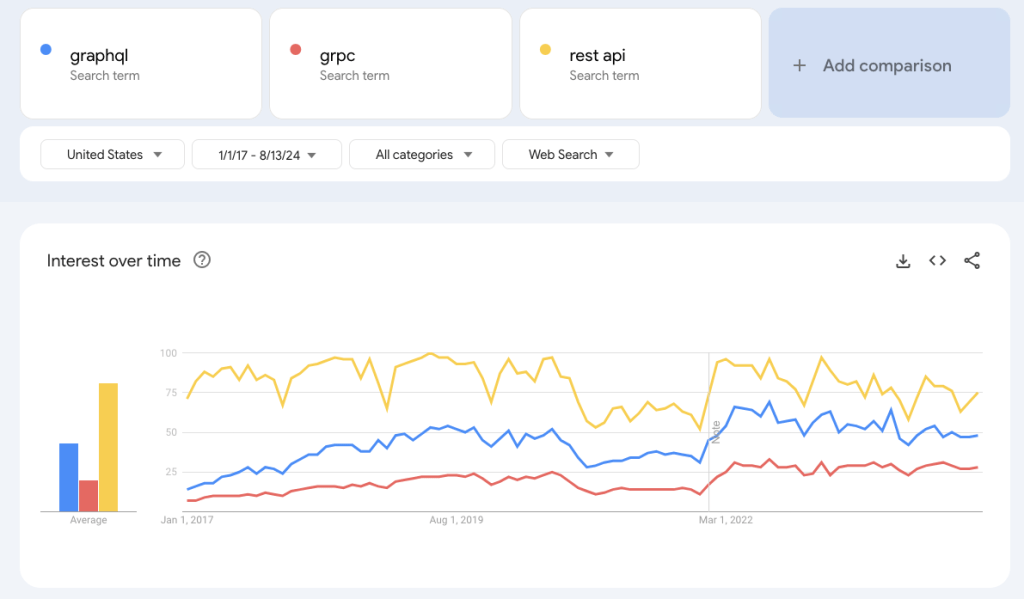Open help for Interest over time
Screen dimensions: 1024x599
202,261
